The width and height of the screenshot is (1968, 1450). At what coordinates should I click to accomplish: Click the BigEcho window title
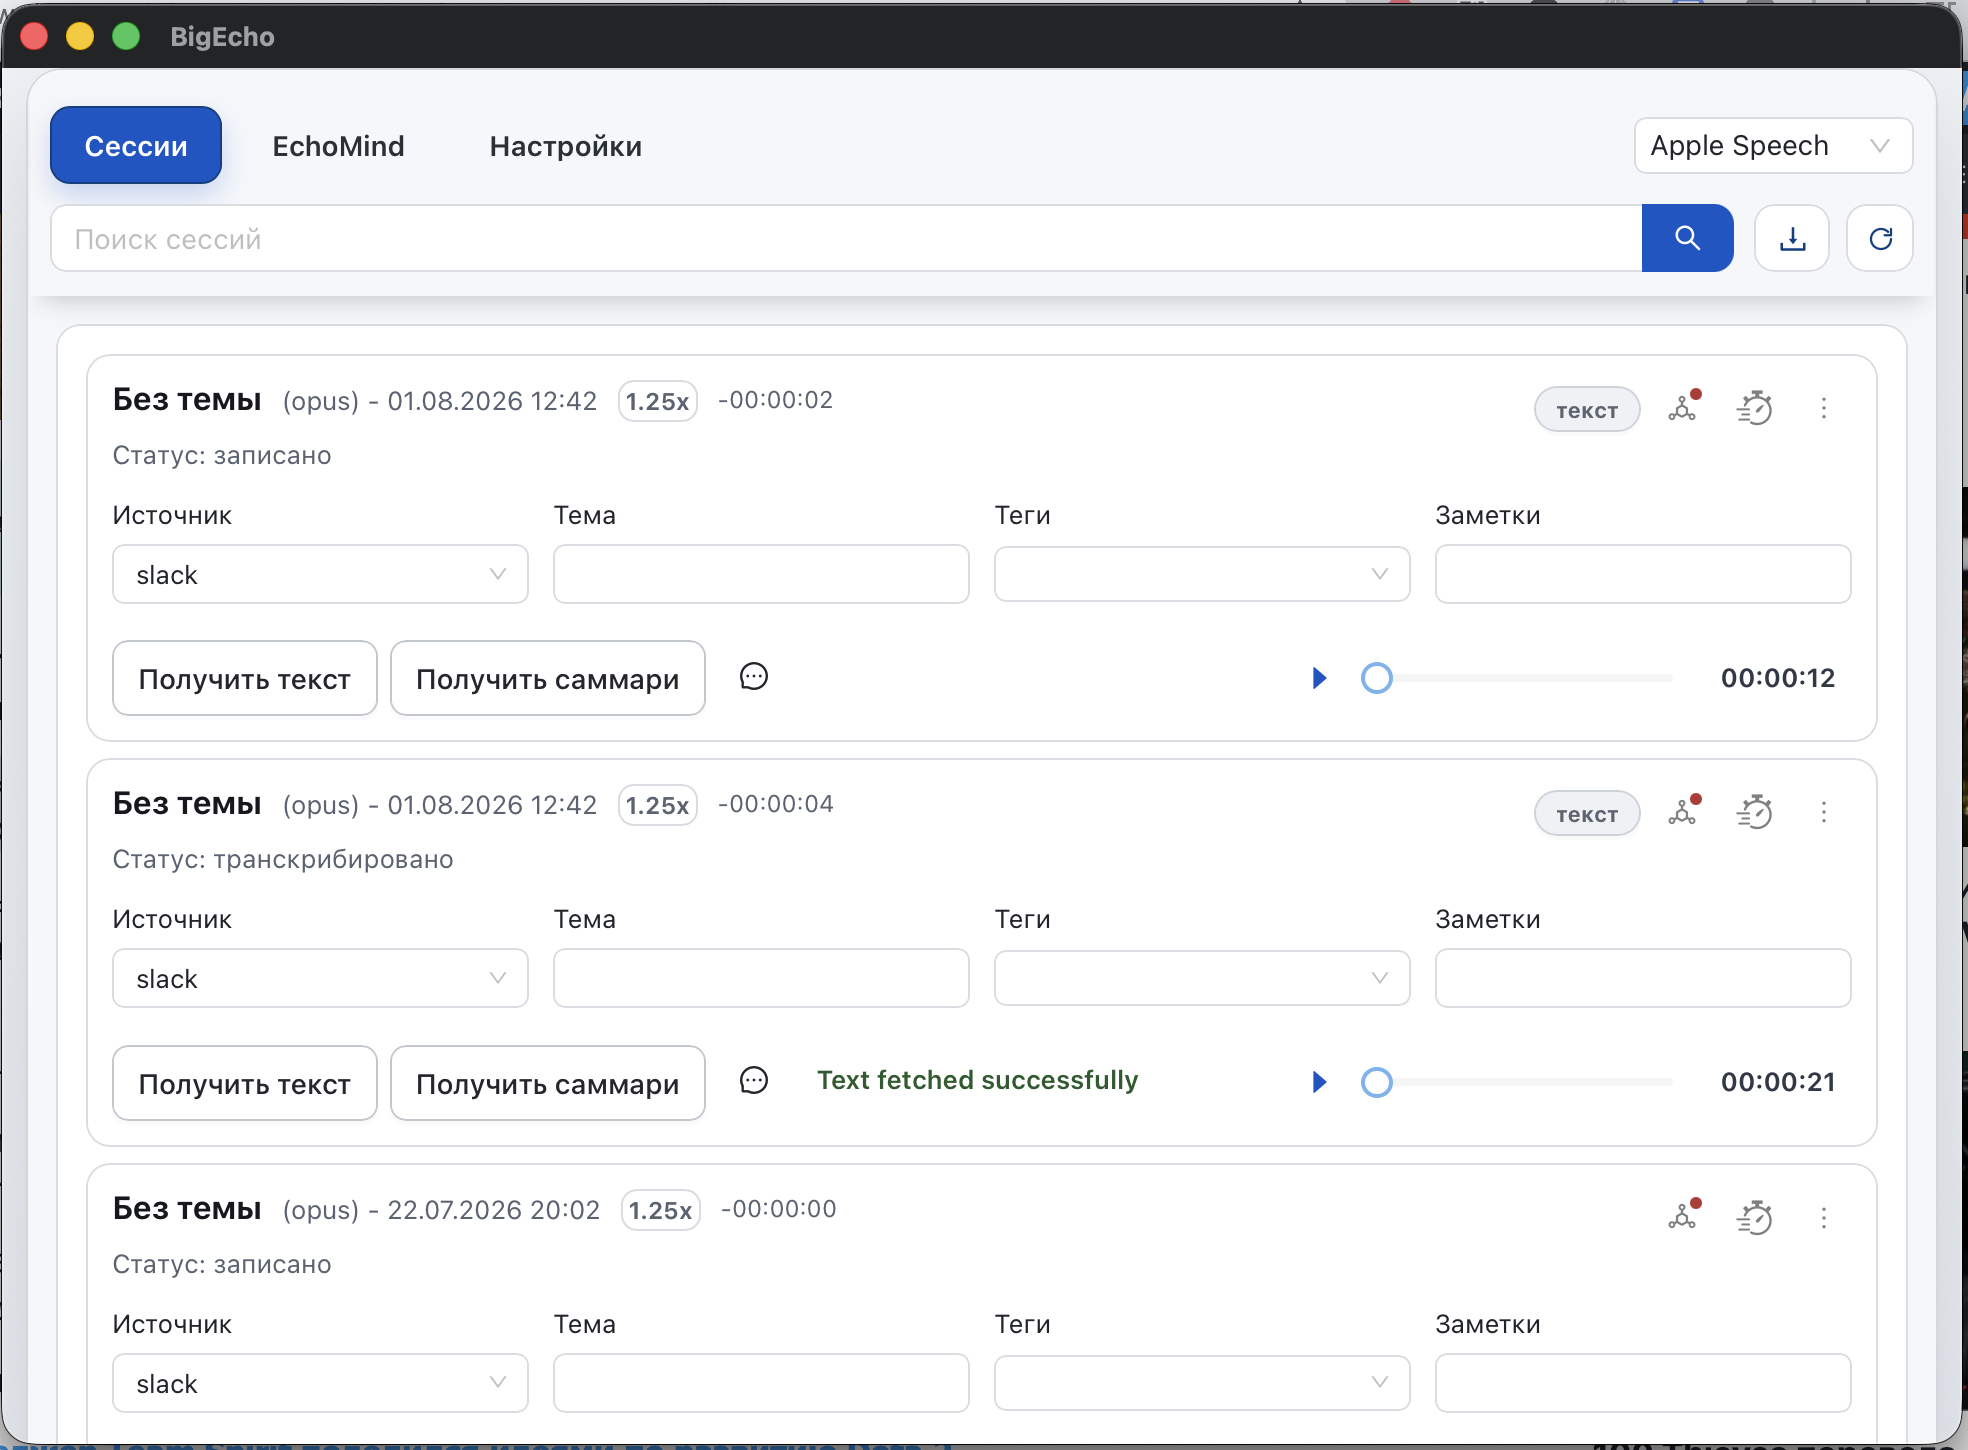tap(222, 37)
